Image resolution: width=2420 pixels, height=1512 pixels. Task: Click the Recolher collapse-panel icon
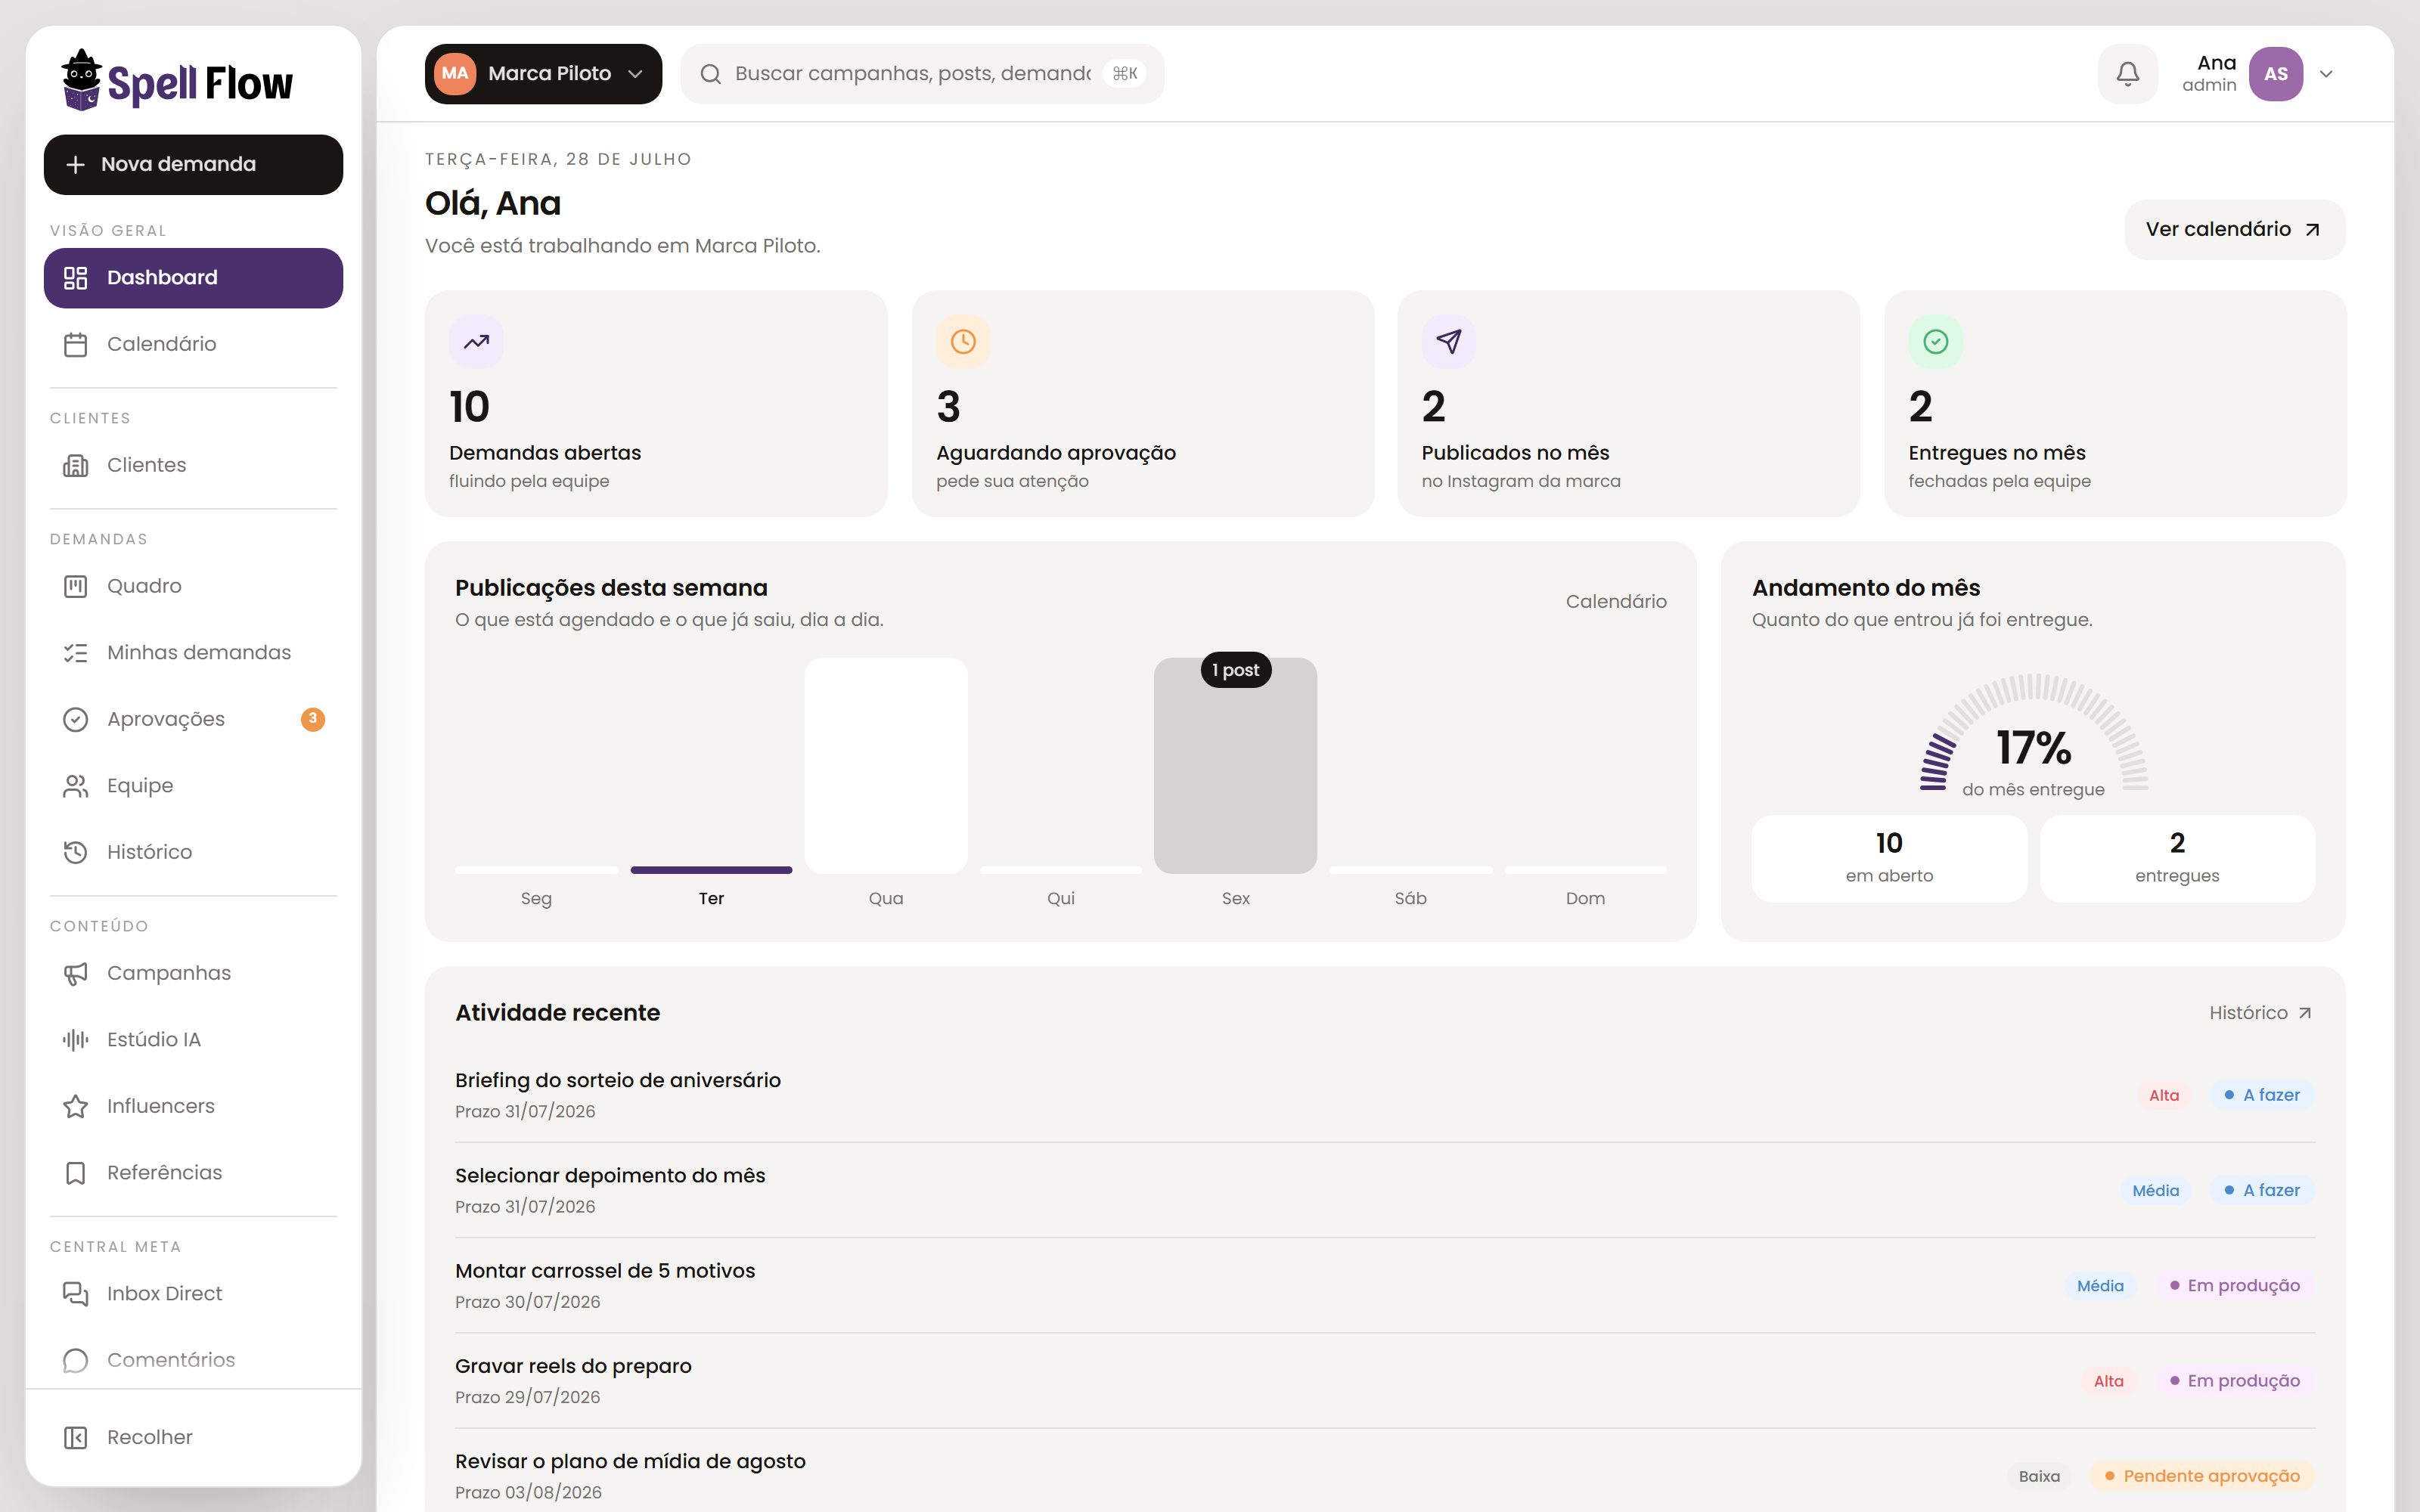[75, 1437]
